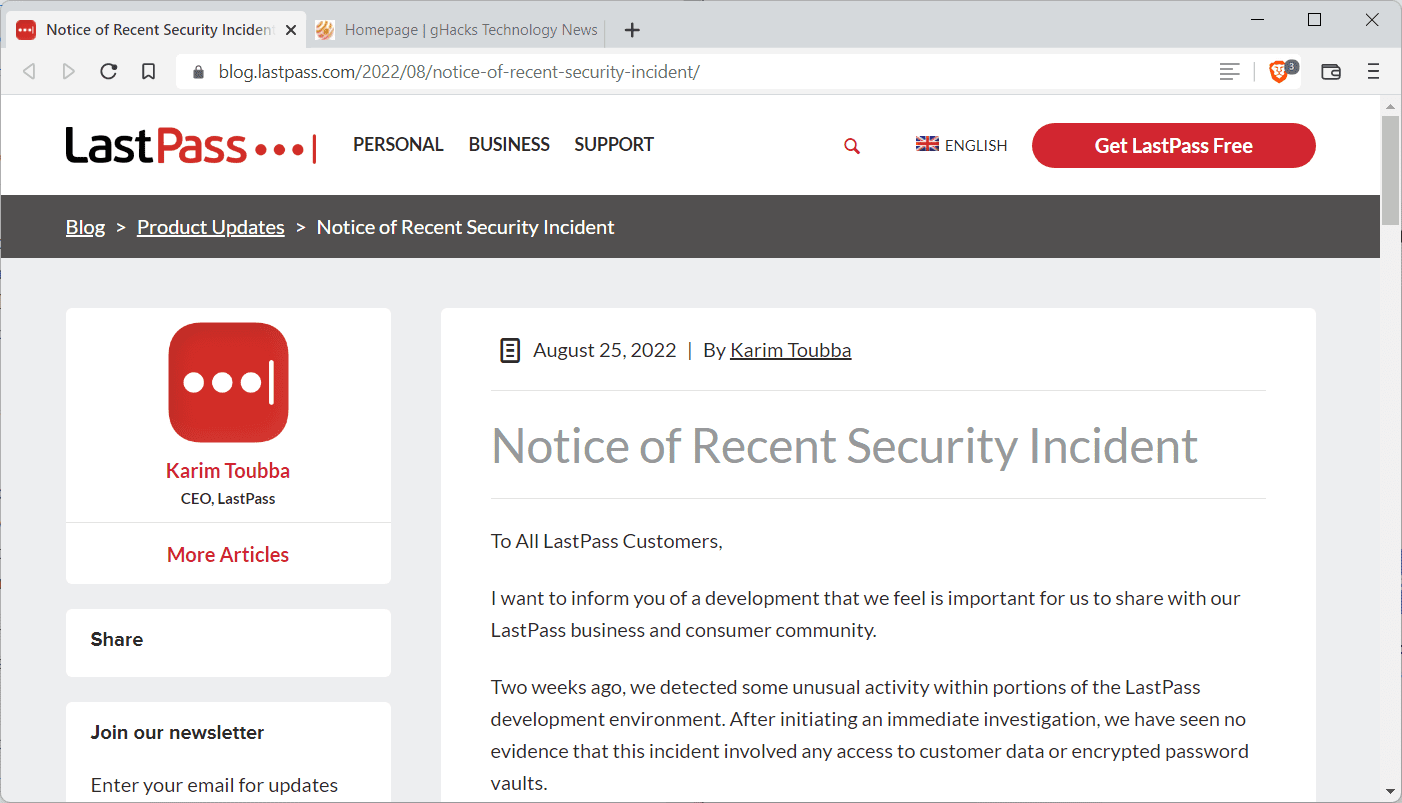Click the vertical page scrollbar thumb
Screen dimensions: 1402x803
tap(1390, 170)
